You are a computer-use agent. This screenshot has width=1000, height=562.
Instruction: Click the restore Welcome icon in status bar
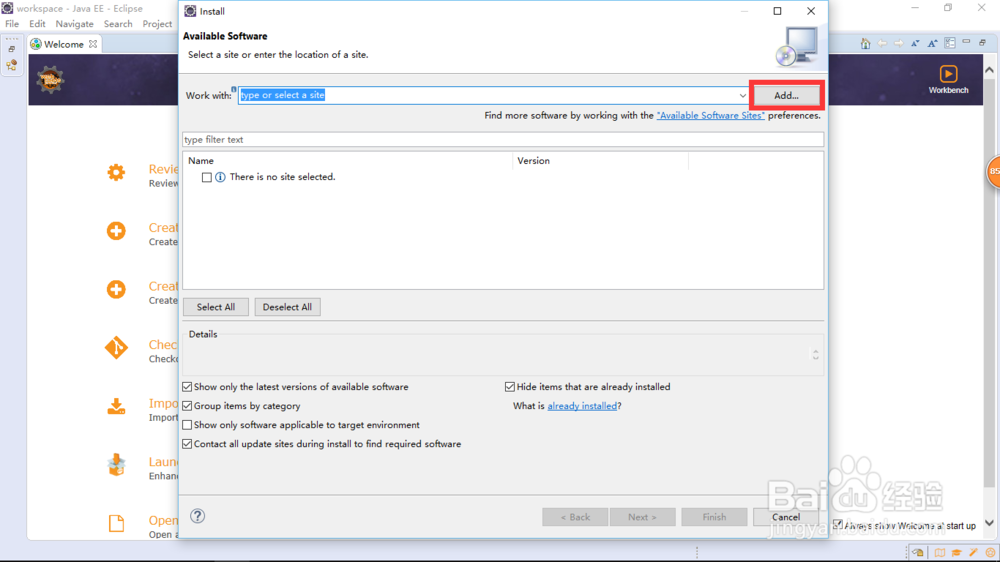pos(918,552)
